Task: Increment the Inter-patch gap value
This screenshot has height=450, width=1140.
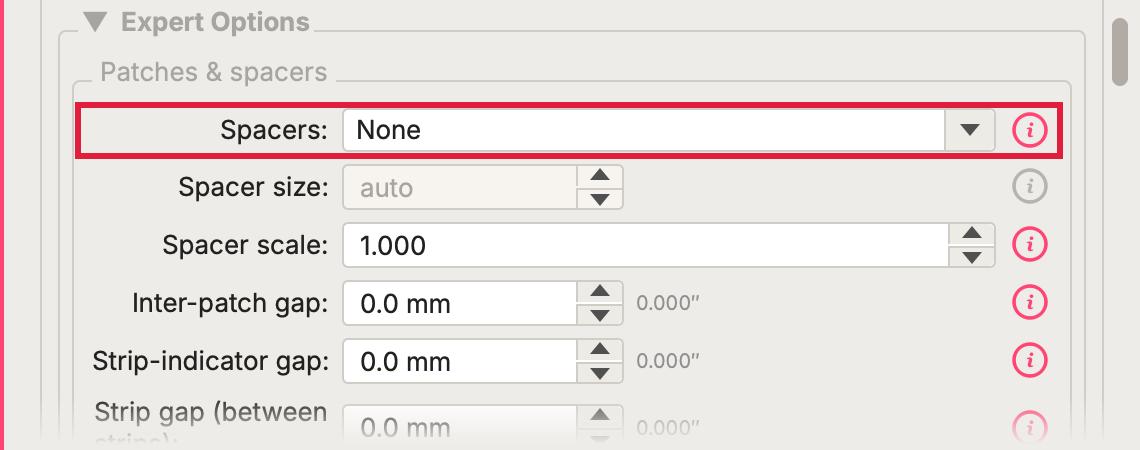Action: tap(600, 291)
